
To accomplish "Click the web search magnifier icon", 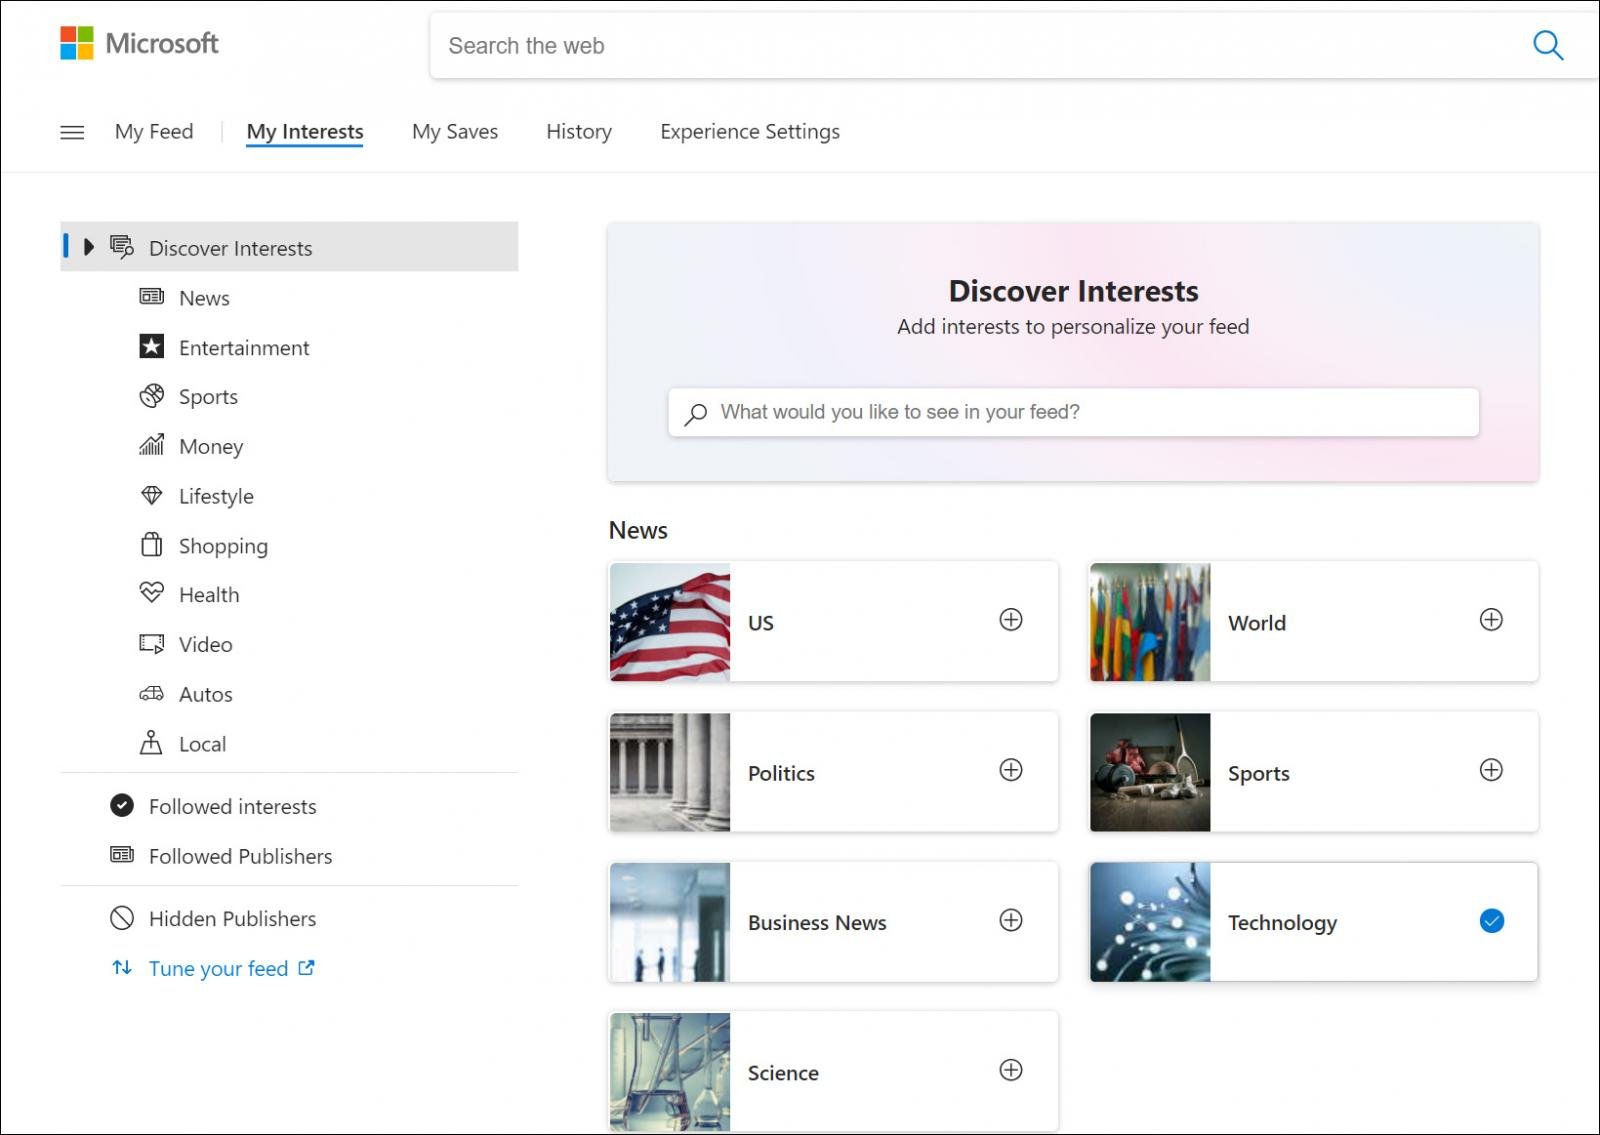I will point(1547,45).
